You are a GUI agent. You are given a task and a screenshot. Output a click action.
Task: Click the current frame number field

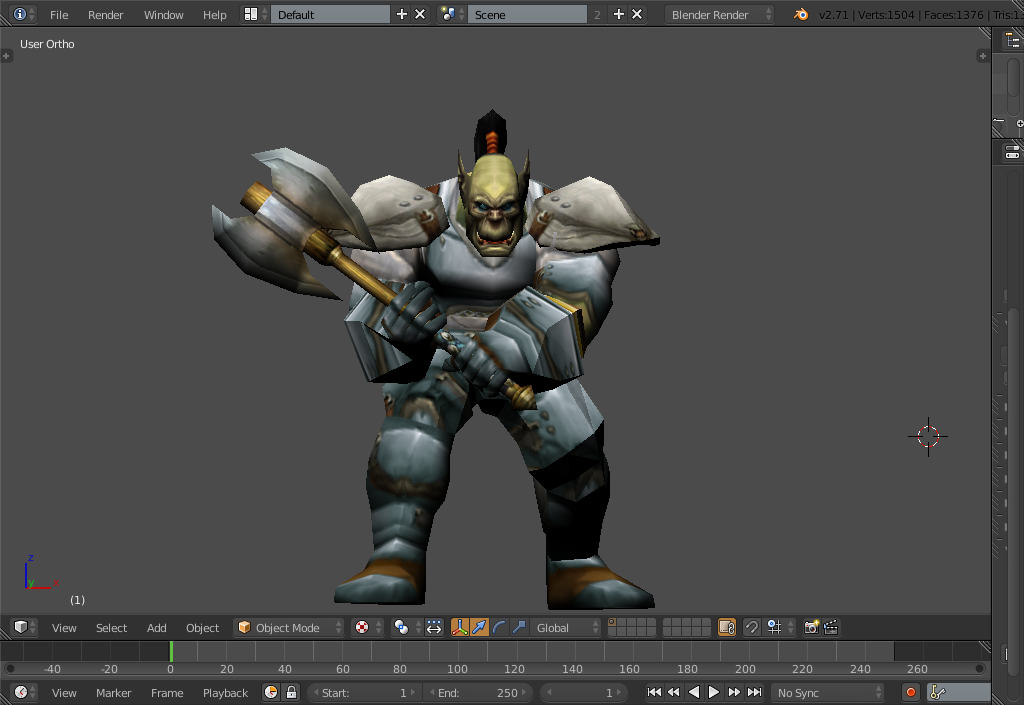coord(583,692)
